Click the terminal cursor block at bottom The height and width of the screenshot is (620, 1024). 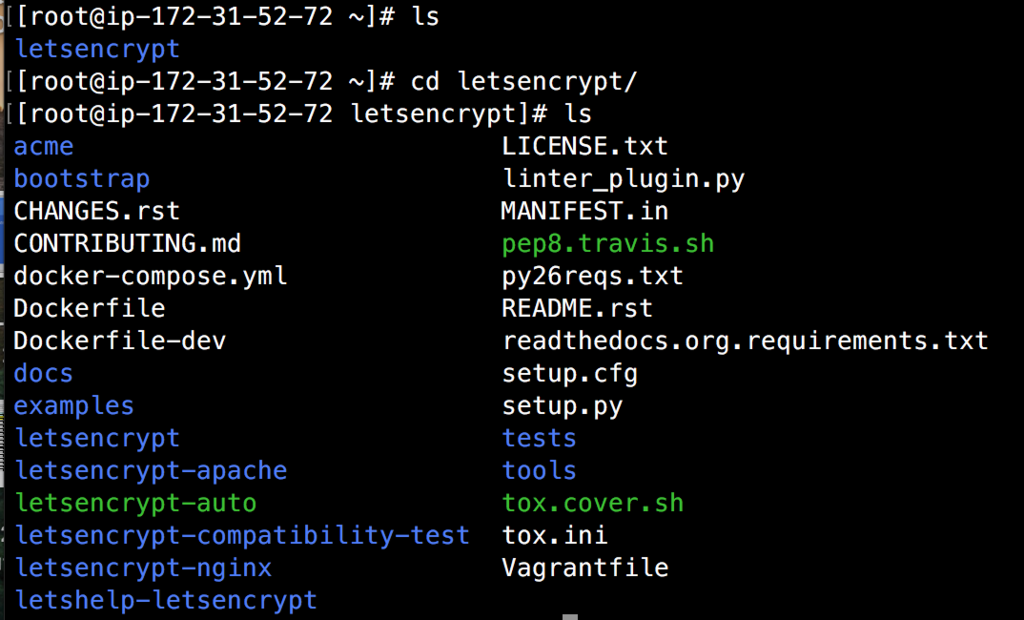pyautogui.click(x=570, y=617)
